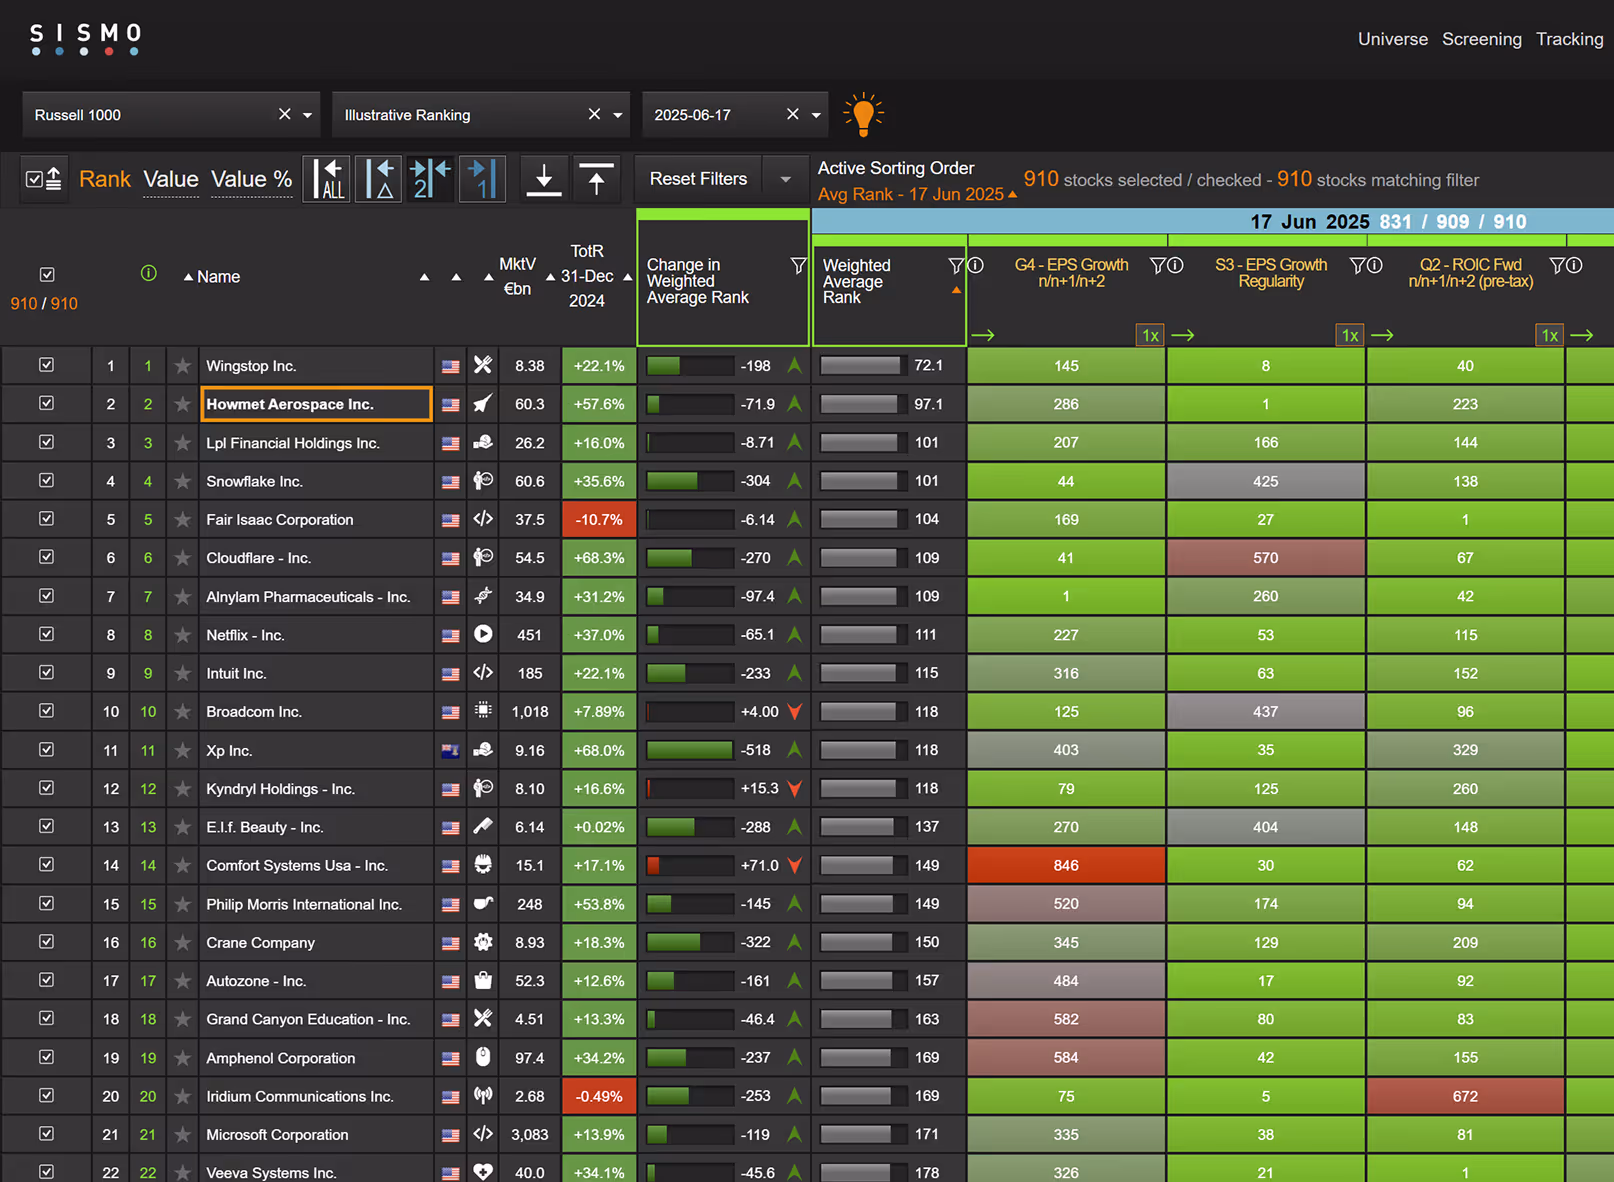The width and height of the screenshot is (1614, 1182).
Task: Switch display to Rank mode
Action: tap(105, 179)
